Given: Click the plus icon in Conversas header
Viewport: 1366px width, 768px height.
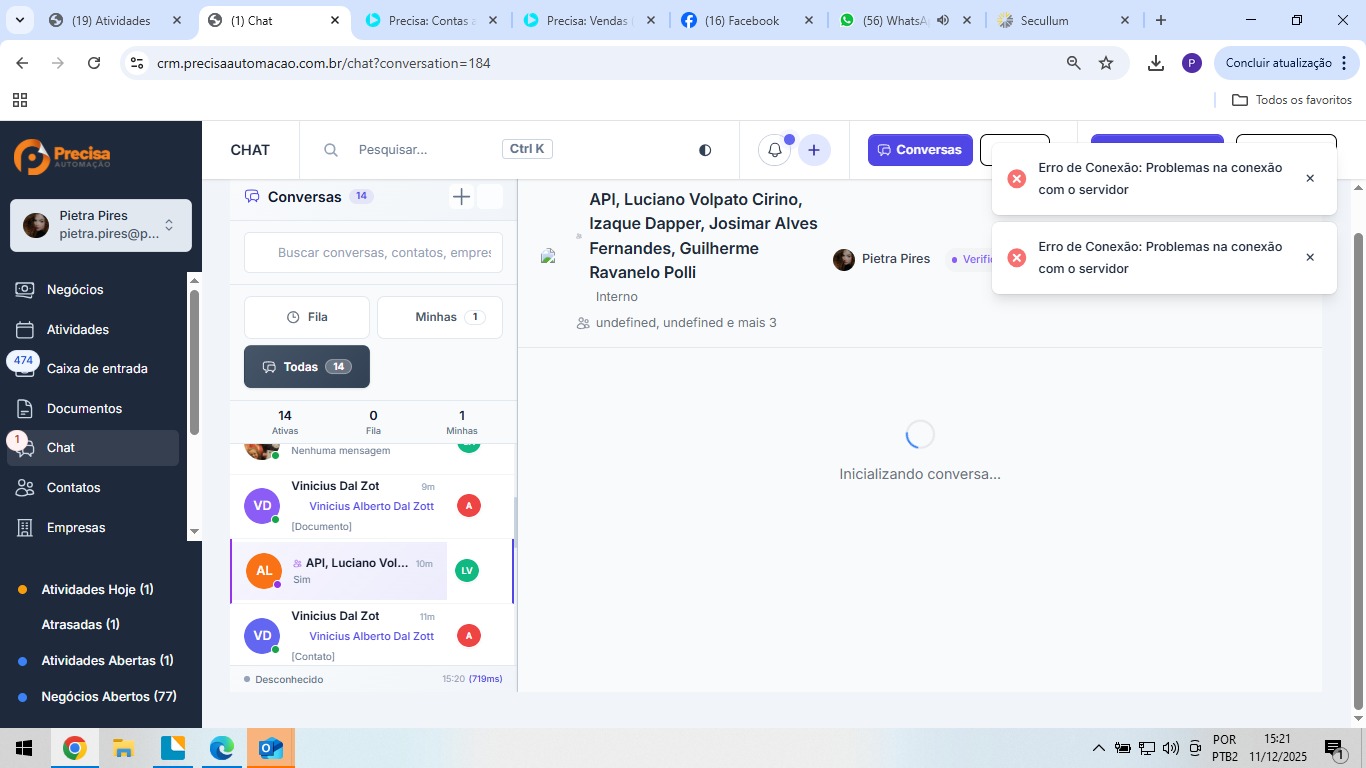Looking at the screenshot, I should tap(461, 197).
